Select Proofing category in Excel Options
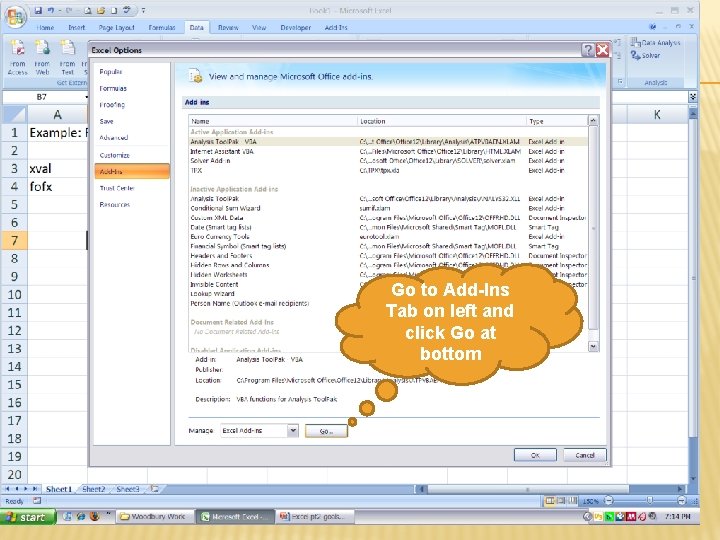Image resolution: width=720 pixels, height=540 pixels. click(x=131, y=105)
